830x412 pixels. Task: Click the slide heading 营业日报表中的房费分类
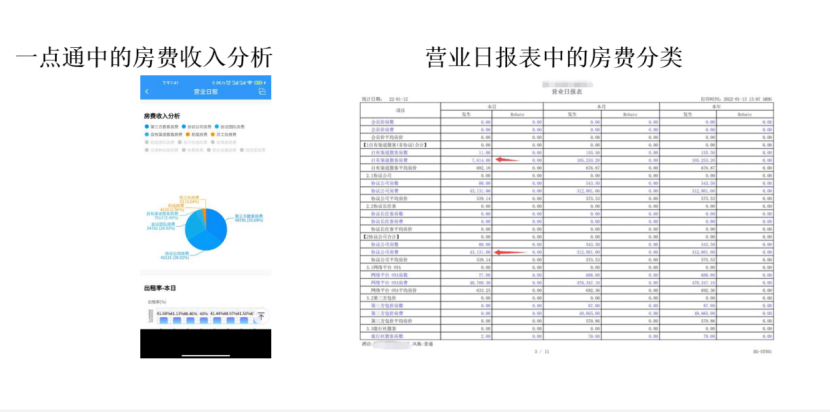tap(554, 57)
